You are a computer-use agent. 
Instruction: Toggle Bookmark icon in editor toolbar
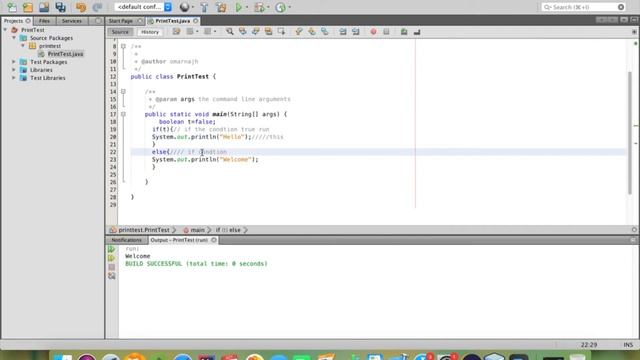[x=324, y=32]
